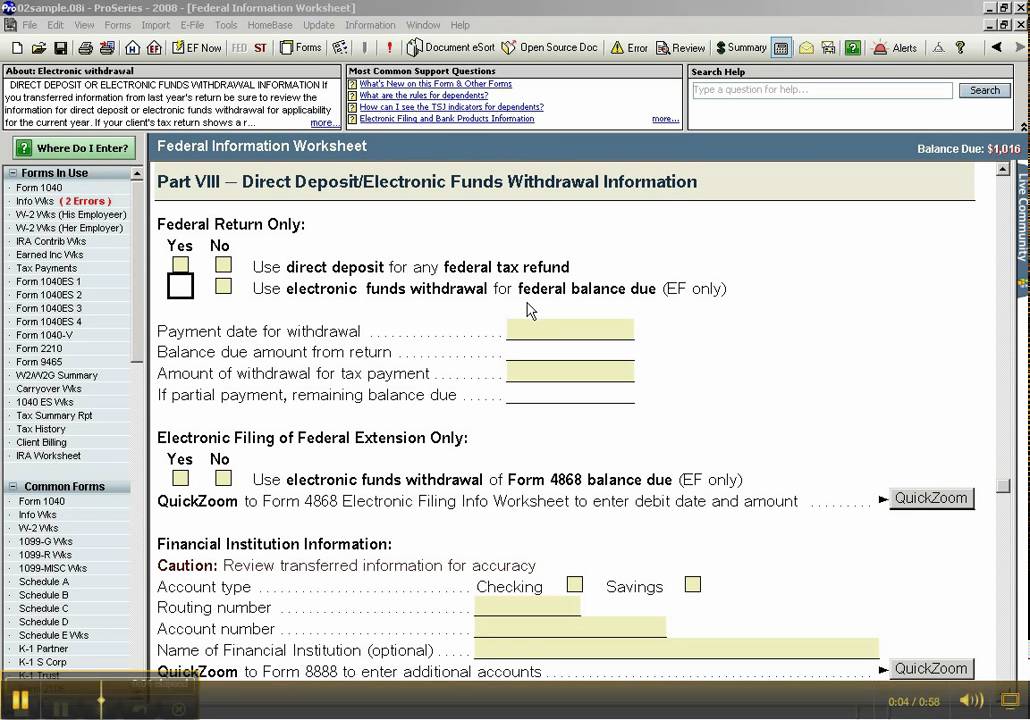
Task: Run Review from the toolbar
Action: [x=681, y=48]
